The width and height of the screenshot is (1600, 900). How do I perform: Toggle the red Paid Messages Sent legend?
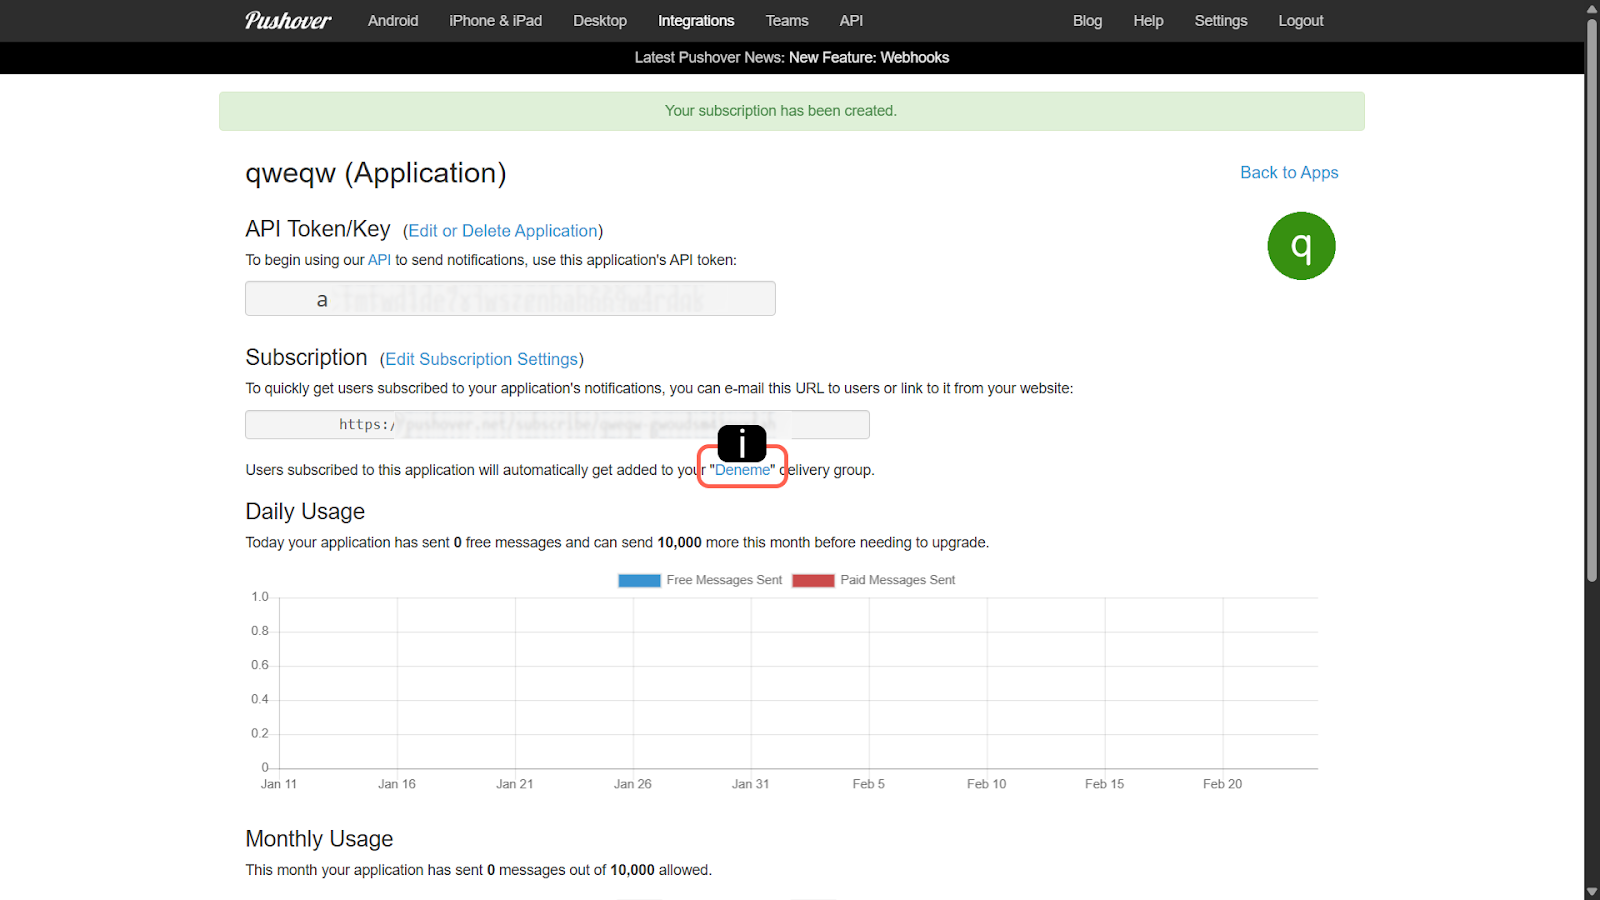[874, 580]
